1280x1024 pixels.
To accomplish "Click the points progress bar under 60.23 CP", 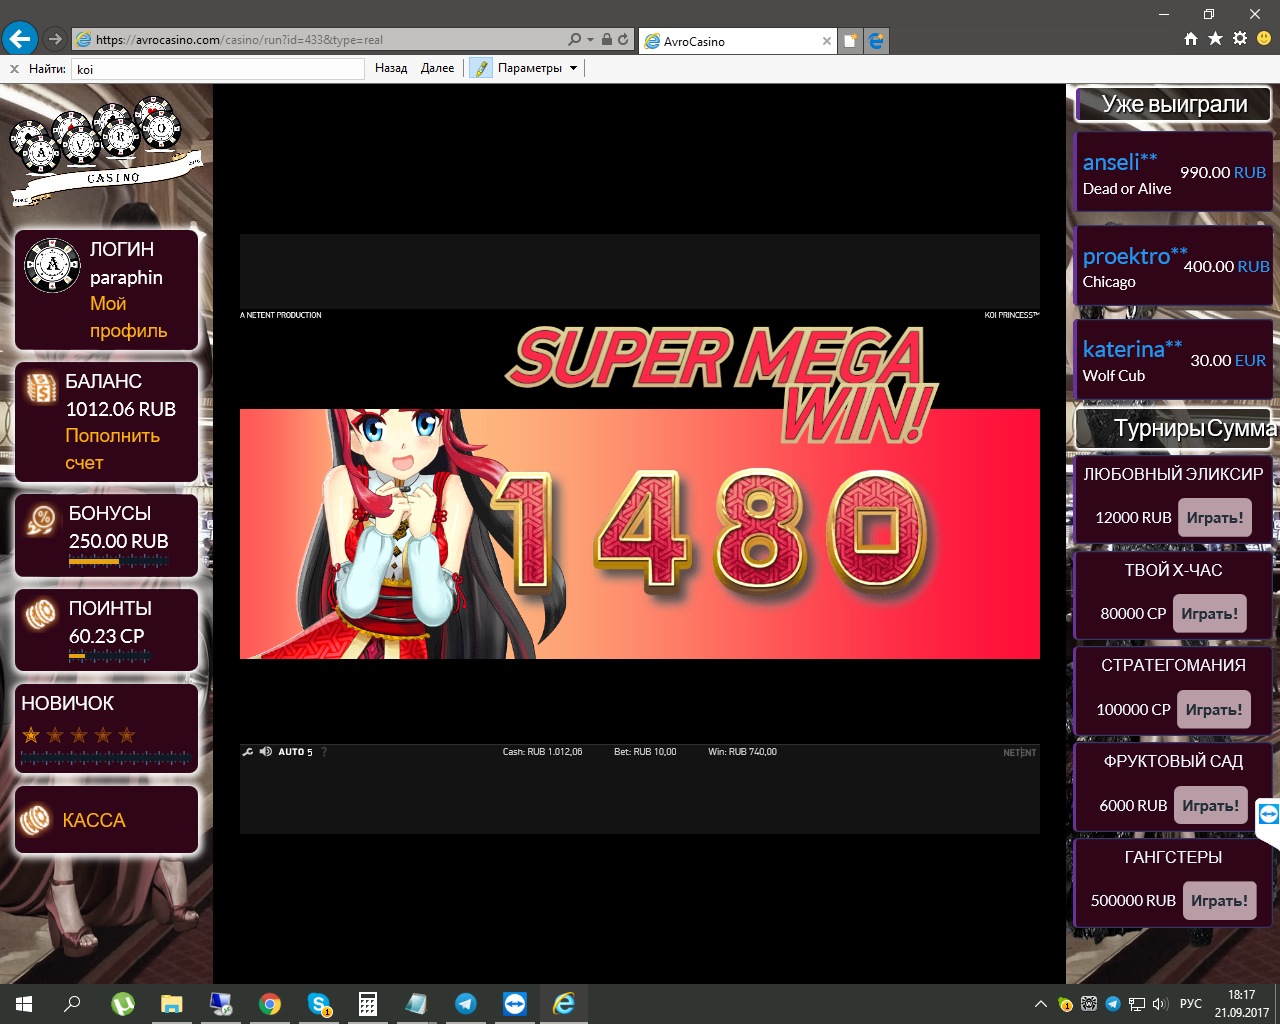I will (110, 657).
